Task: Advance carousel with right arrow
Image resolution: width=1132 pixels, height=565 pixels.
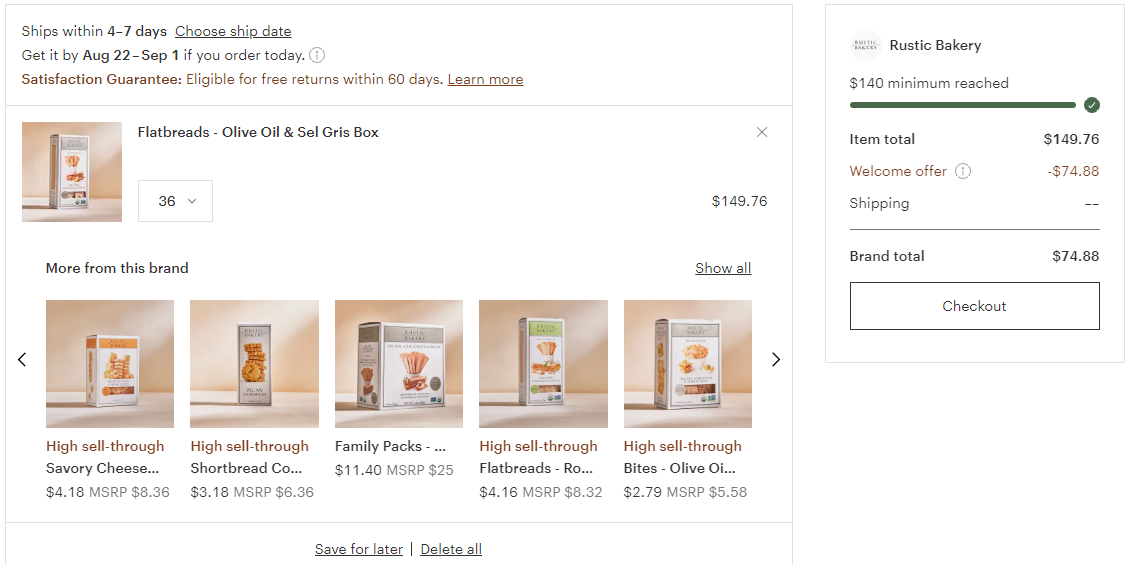Action: (x=776, y=359)
